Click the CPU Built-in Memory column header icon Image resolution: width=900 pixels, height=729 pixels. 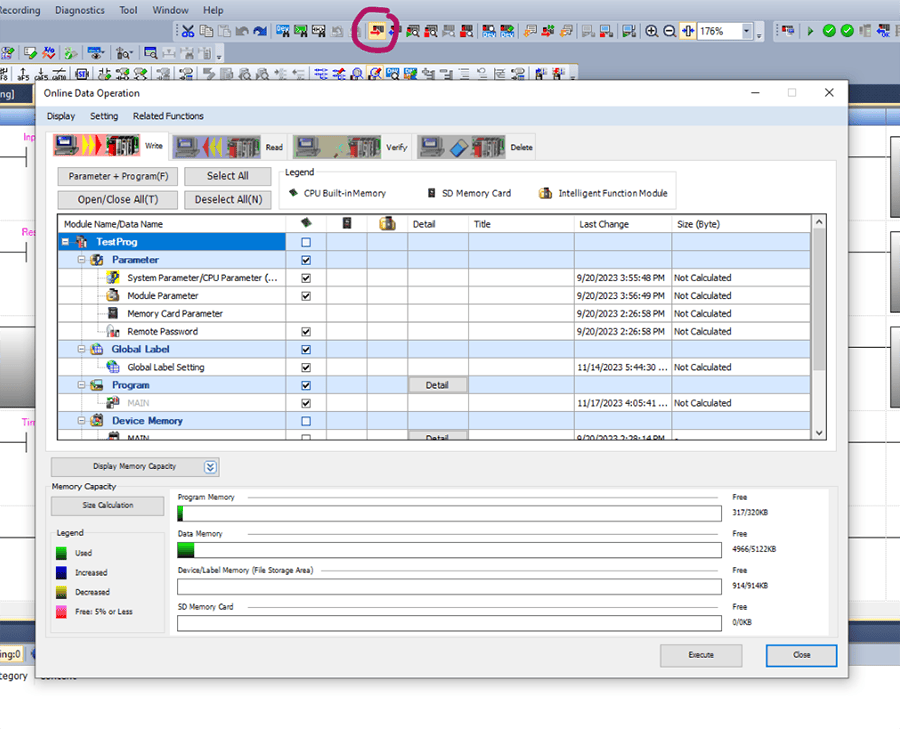point(306,223)
